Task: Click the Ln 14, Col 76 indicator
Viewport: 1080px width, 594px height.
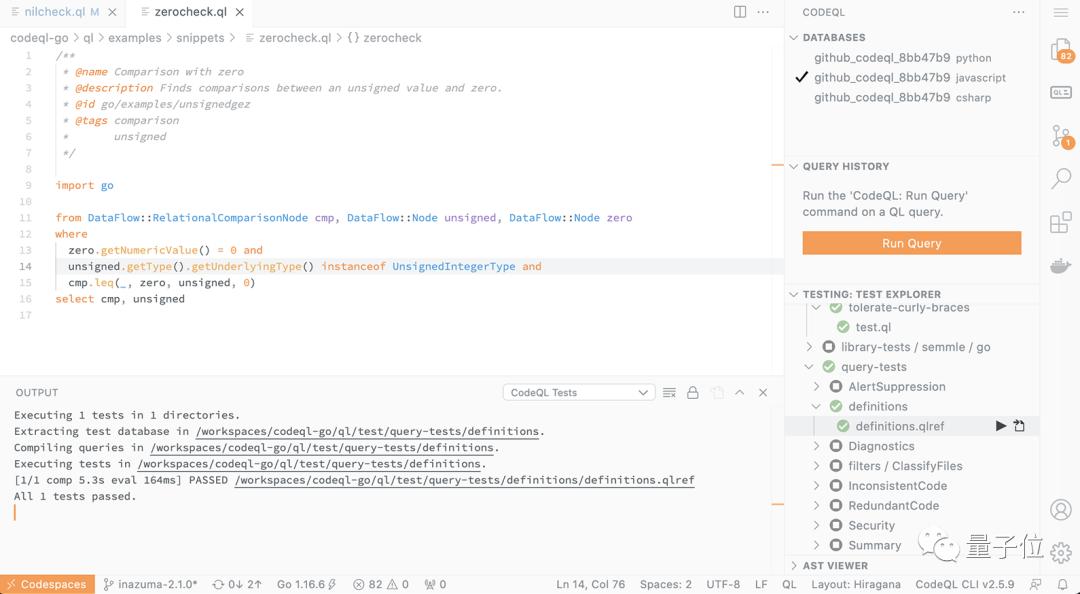Action: (590, 584)
